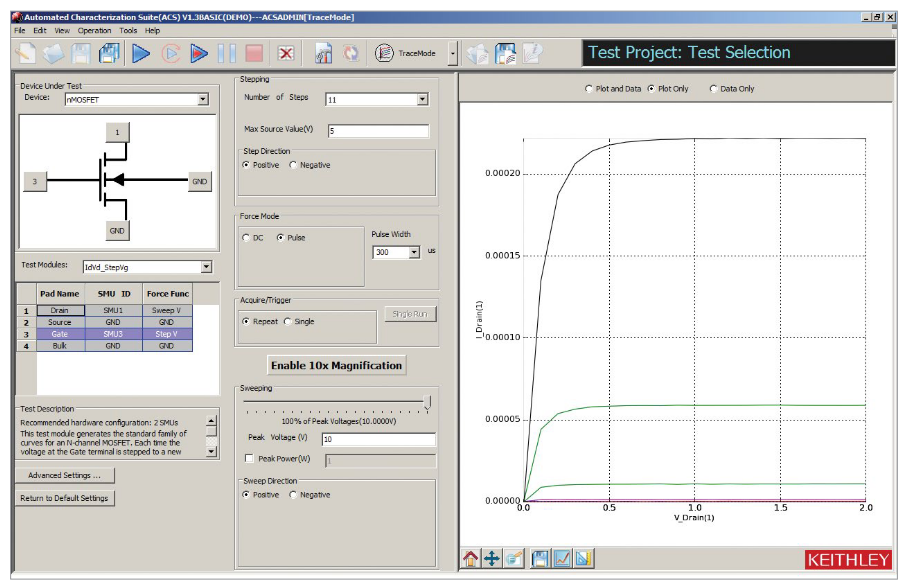Click the line-chart plot settings icon
The height and width of the screenshot is (588, 909).
(x=562, y=558)
